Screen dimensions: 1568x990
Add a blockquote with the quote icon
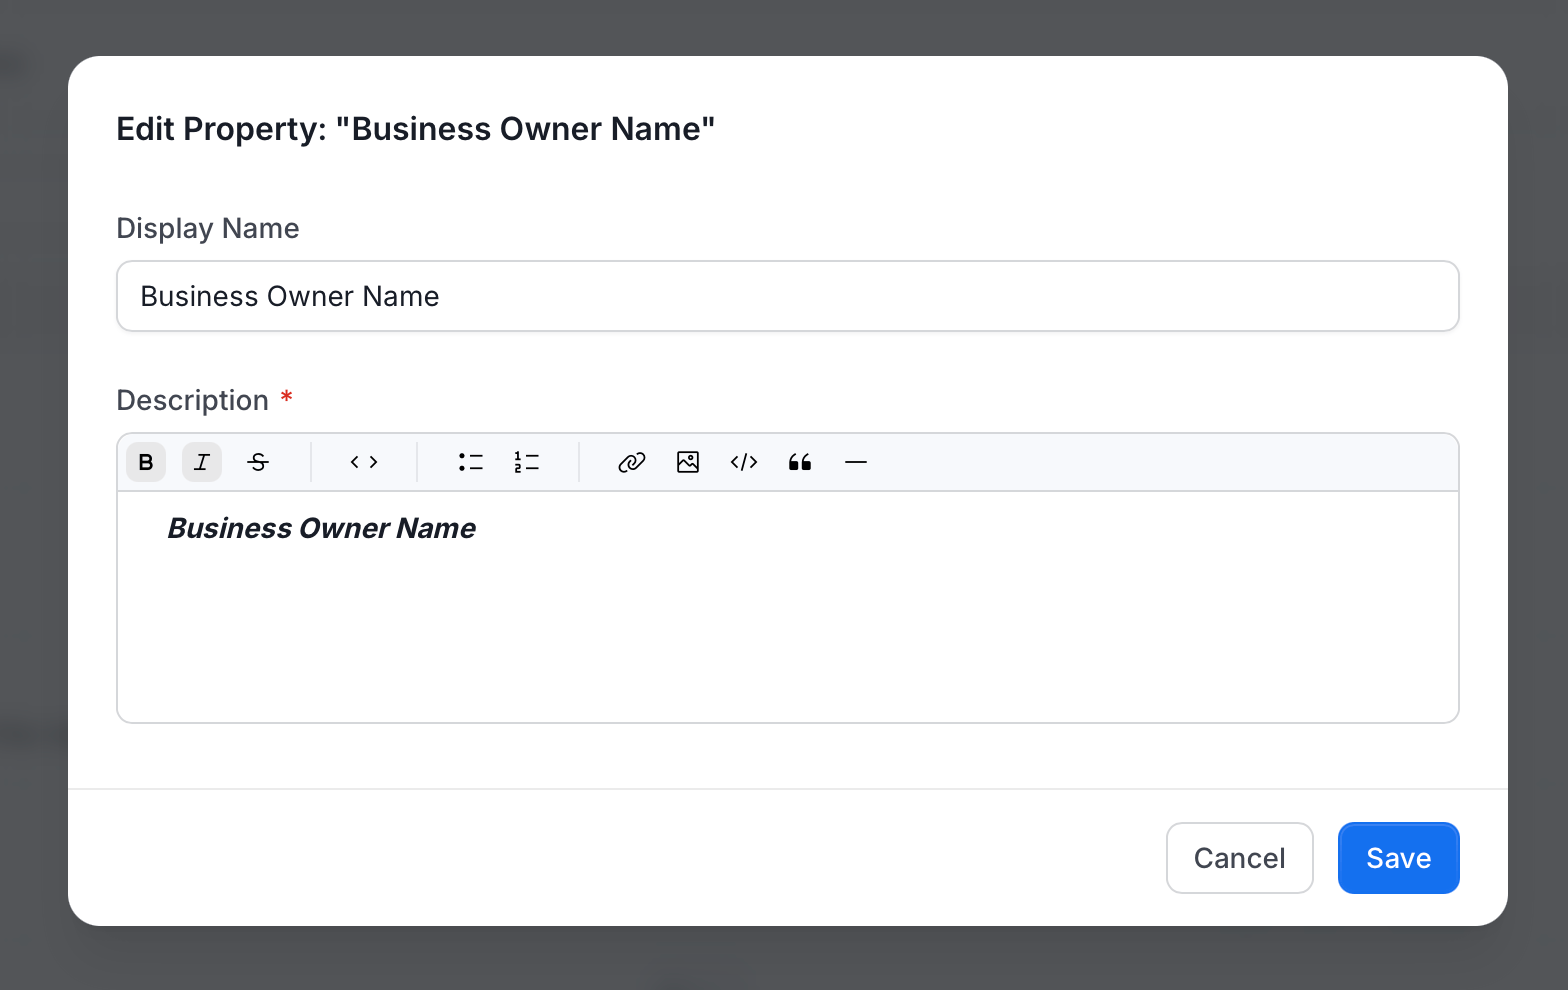coord(800,462)
